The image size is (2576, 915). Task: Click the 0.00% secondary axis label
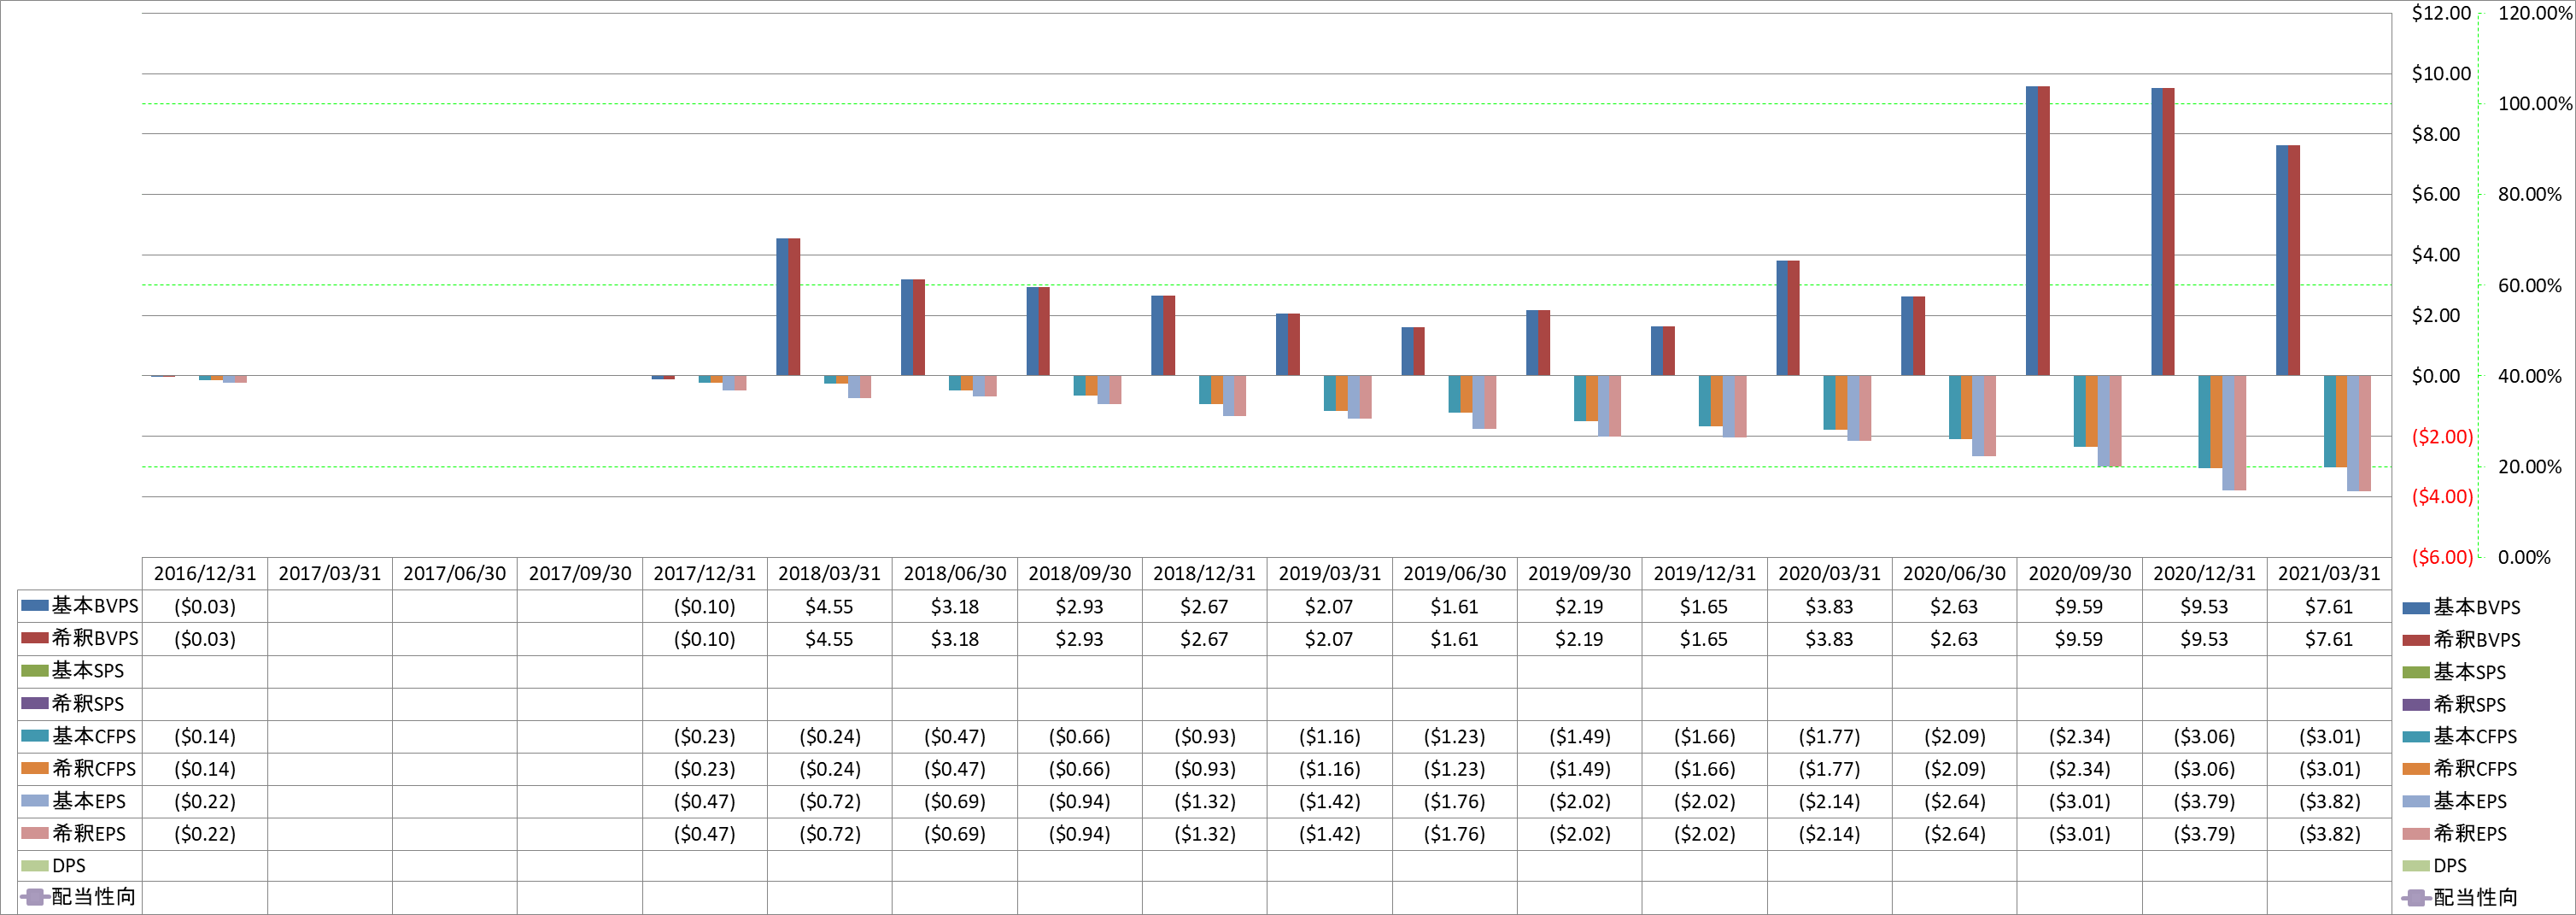tap(2524, 557)
